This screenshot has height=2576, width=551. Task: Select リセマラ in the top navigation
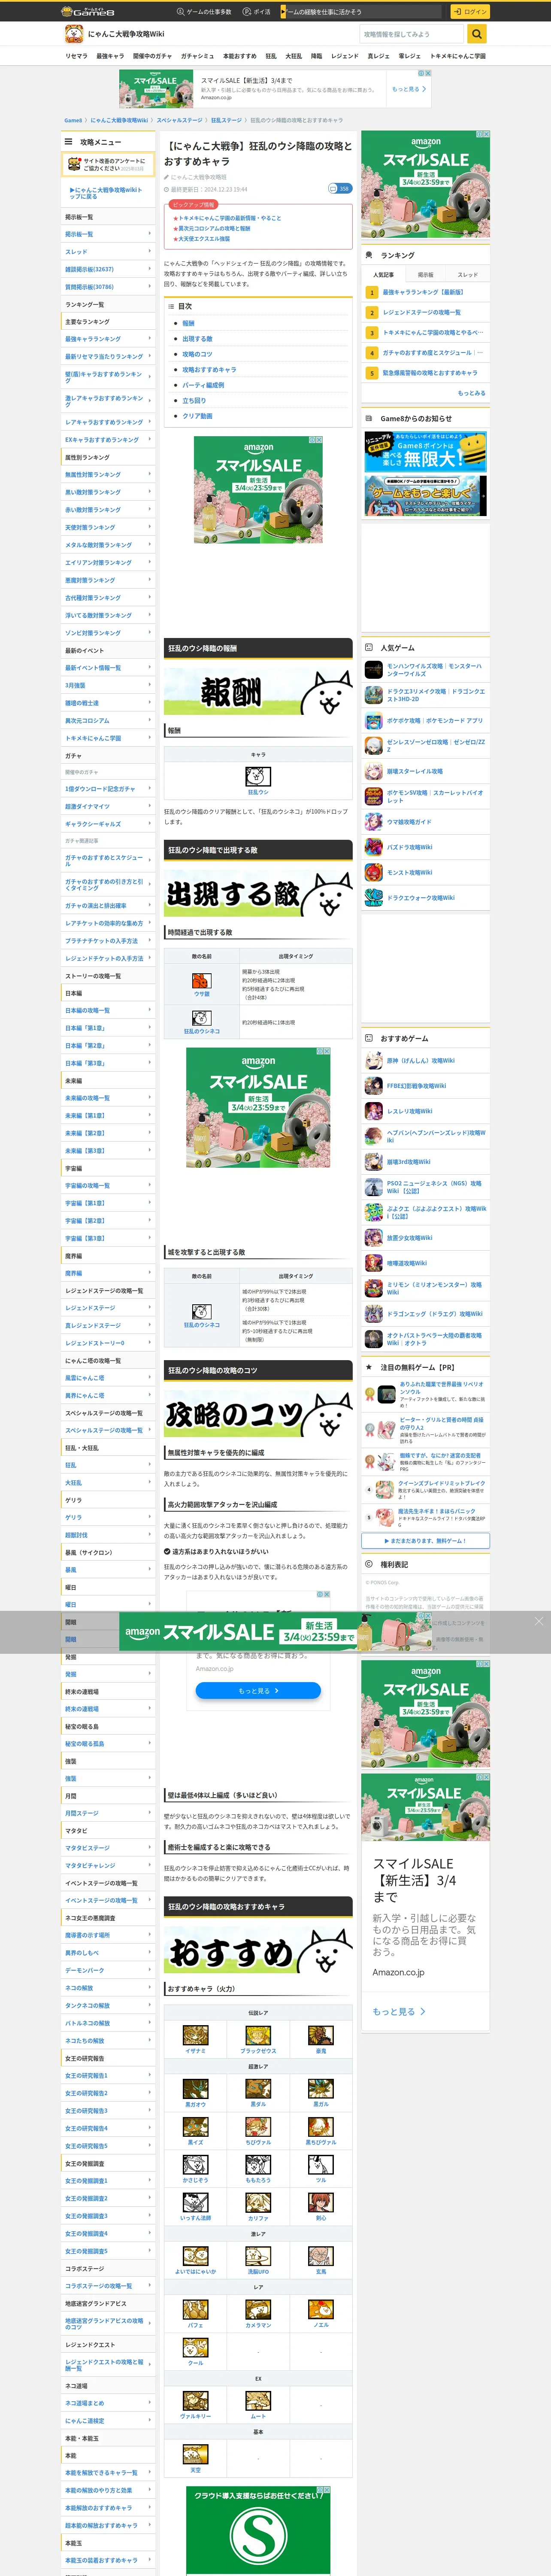76,56
